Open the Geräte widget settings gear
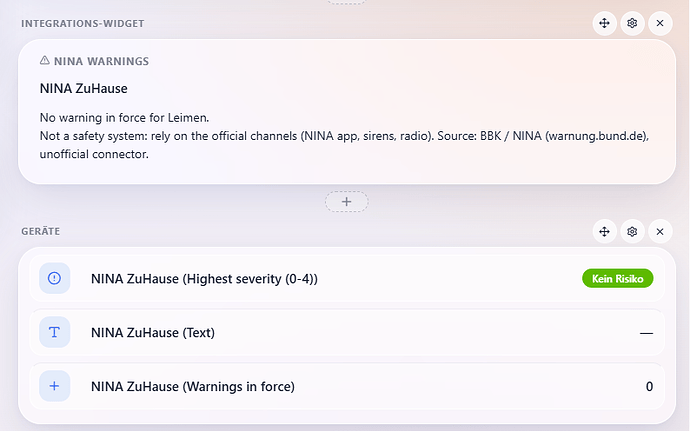Screen dimensions: 690x431 (x=632, y=231)
